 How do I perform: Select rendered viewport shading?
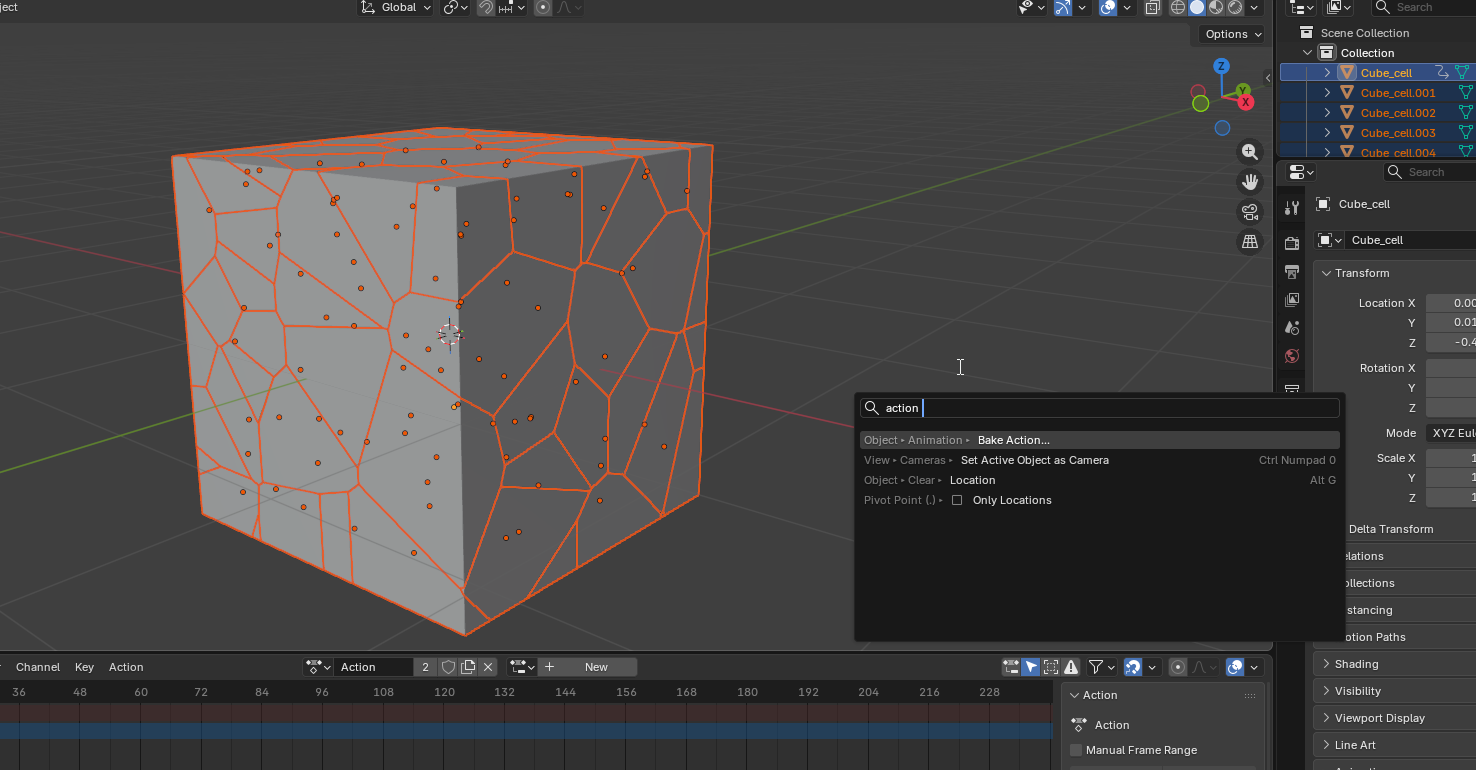coord(1235,7)
